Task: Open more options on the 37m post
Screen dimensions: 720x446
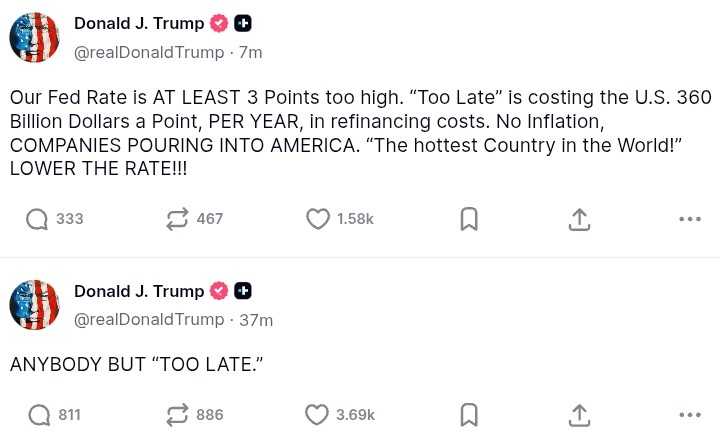Action: (x=690, y=415)
